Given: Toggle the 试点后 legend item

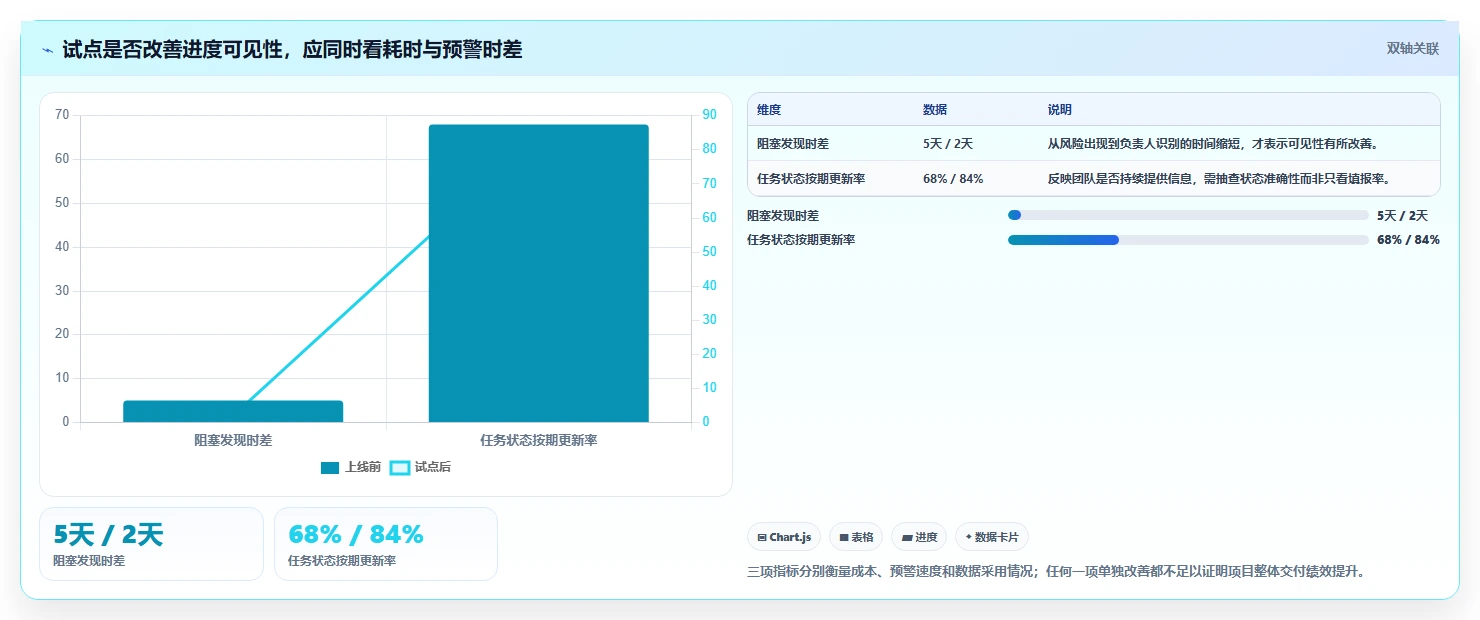Looking at the screenshot, I should tap(420, 467).
